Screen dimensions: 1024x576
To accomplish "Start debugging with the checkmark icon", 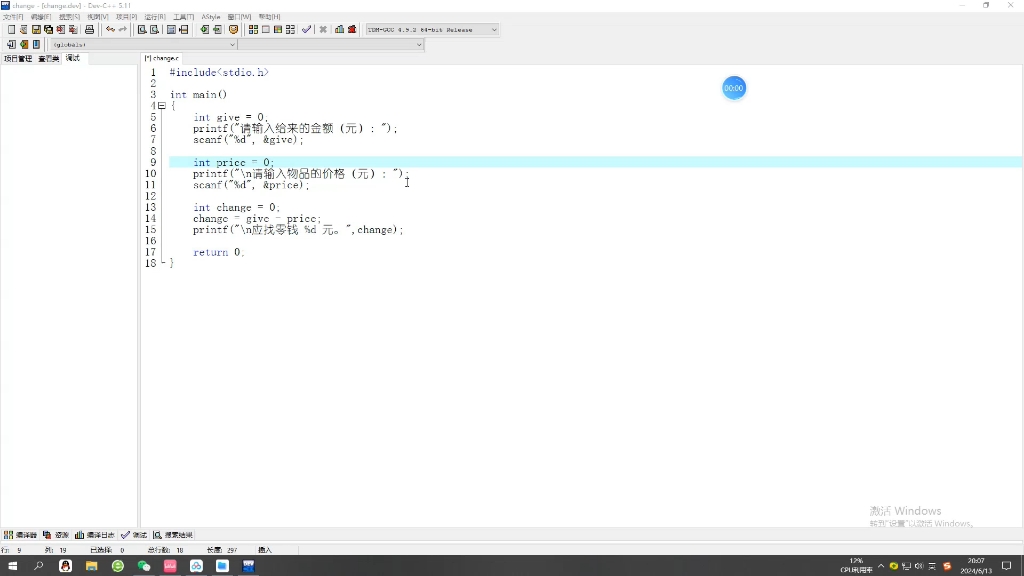I will pos(306,29).
